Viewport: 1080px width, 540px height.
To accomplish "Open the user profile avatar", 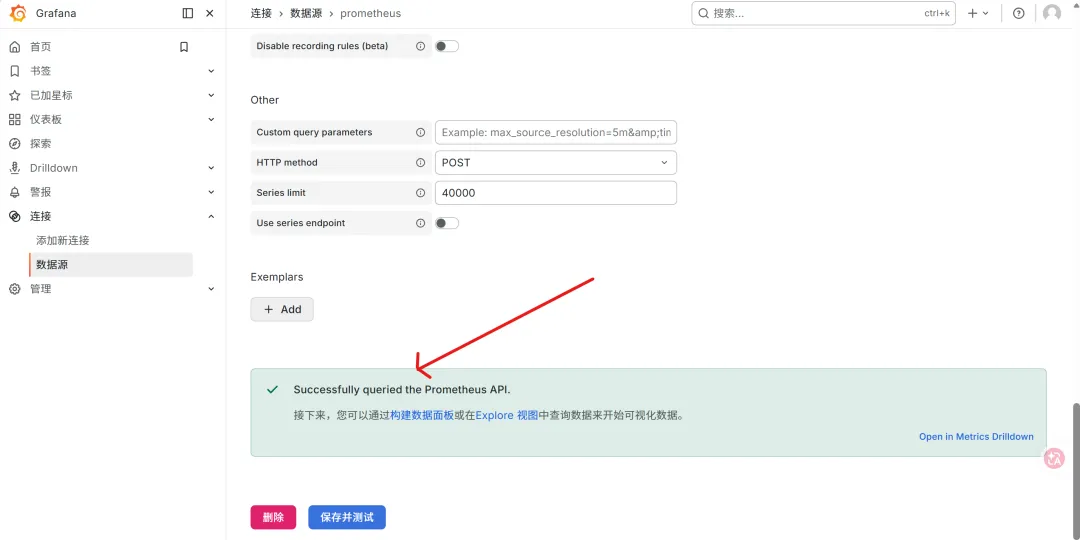I will tap(1052, 13).
